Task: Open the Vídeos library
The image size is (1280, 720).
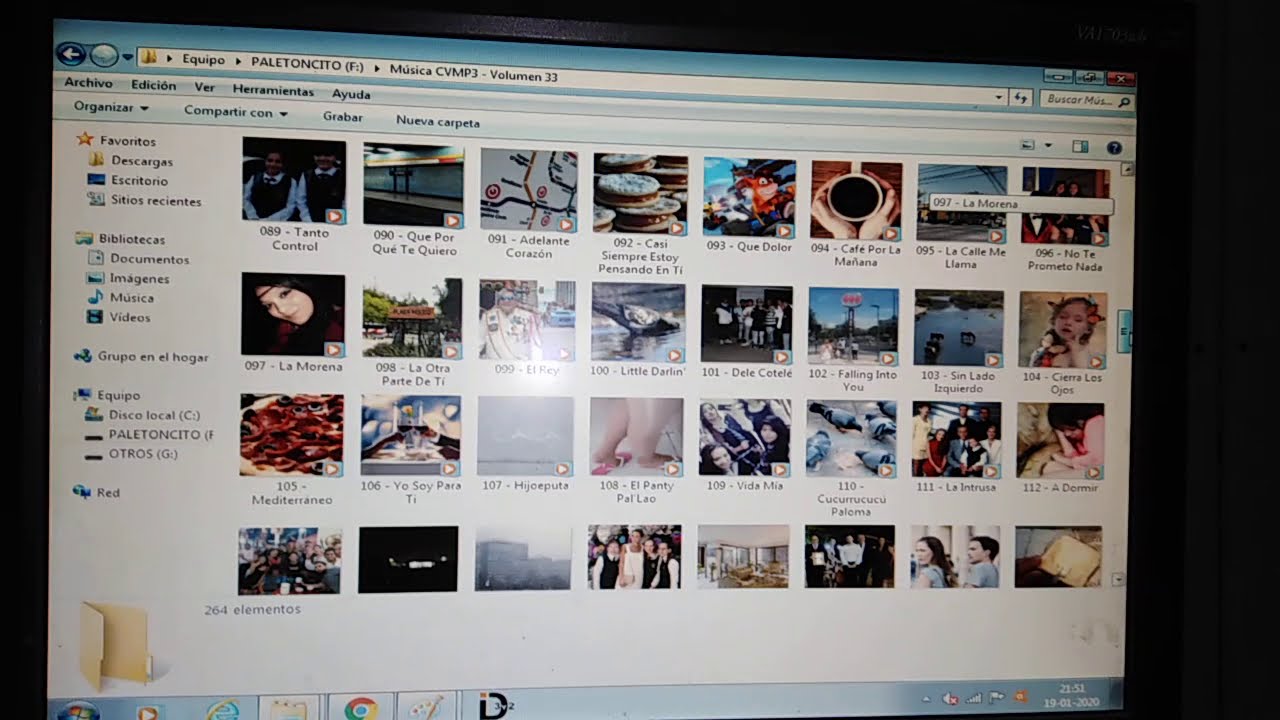Action: (x=130, y=318)
